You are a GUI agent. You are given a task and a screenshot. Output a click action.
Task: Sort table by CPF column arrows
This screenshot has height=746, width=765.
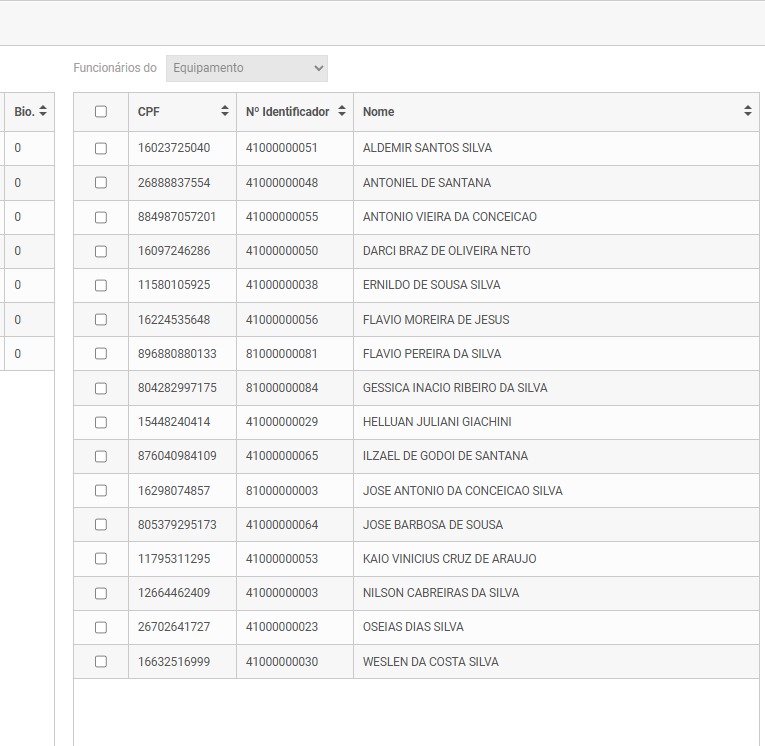(225, 112)
